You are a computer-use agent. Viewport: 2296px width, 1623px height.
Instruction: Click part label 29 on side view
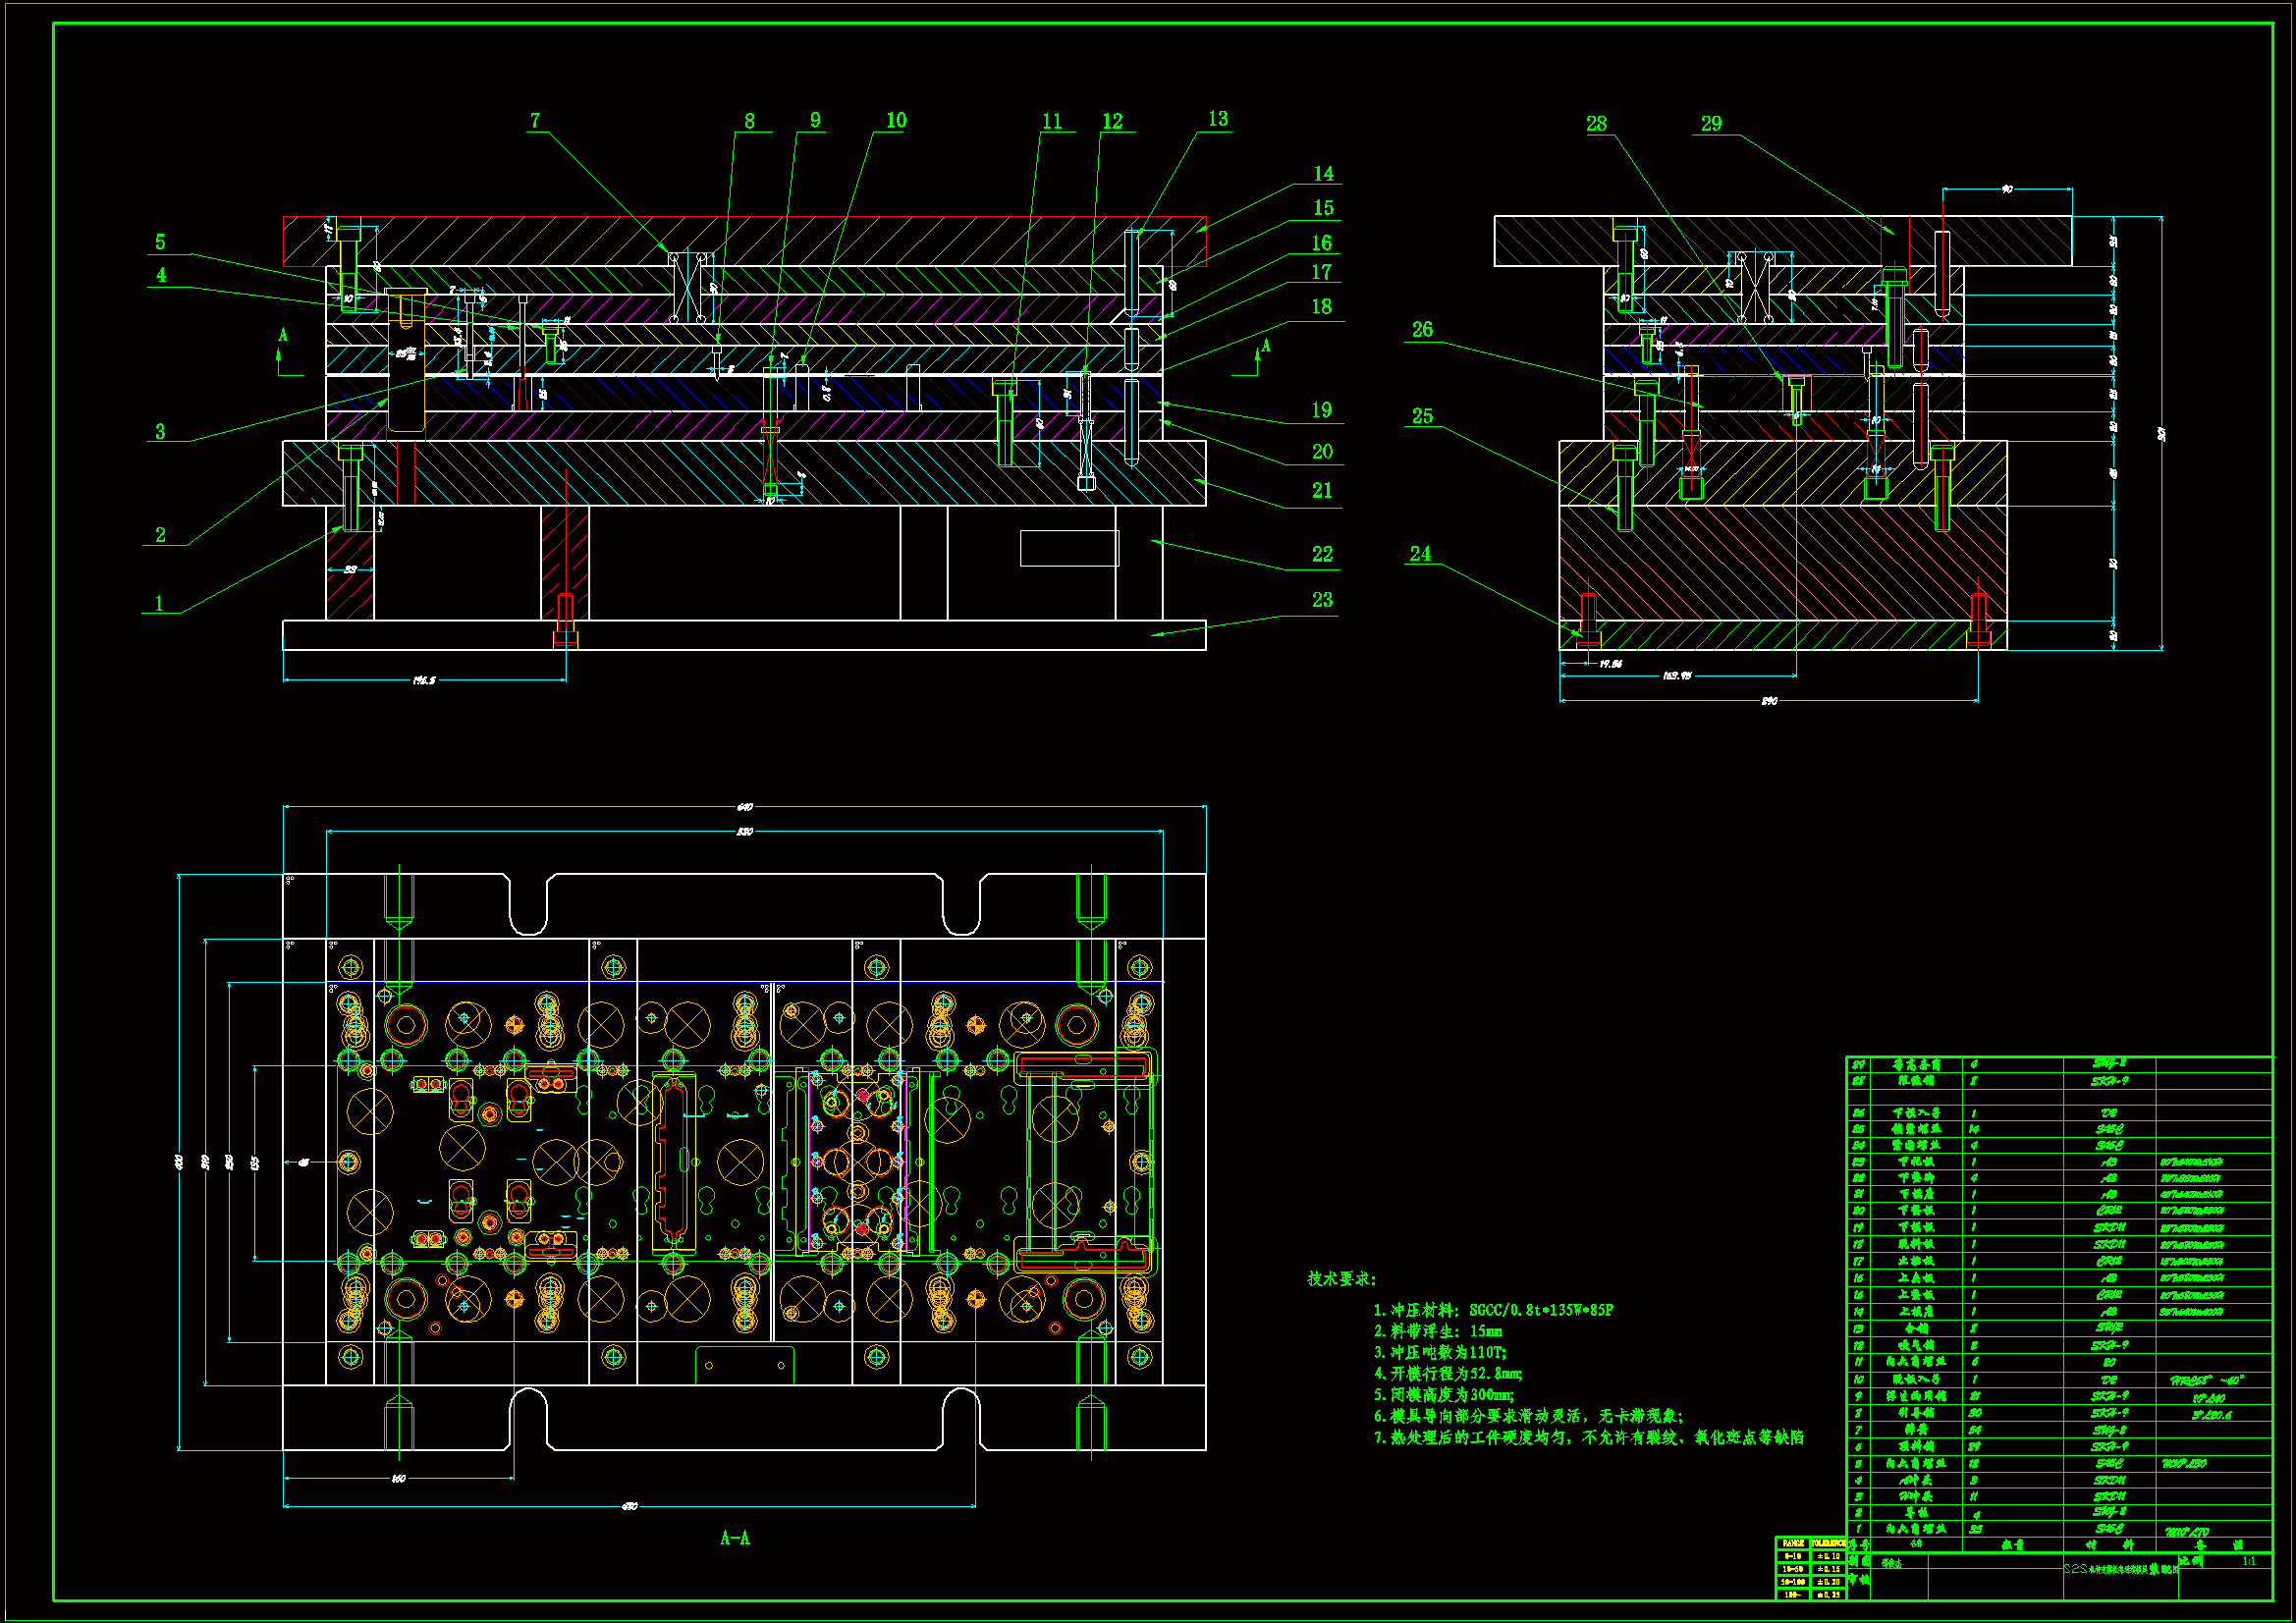[x=1711, y=123]
